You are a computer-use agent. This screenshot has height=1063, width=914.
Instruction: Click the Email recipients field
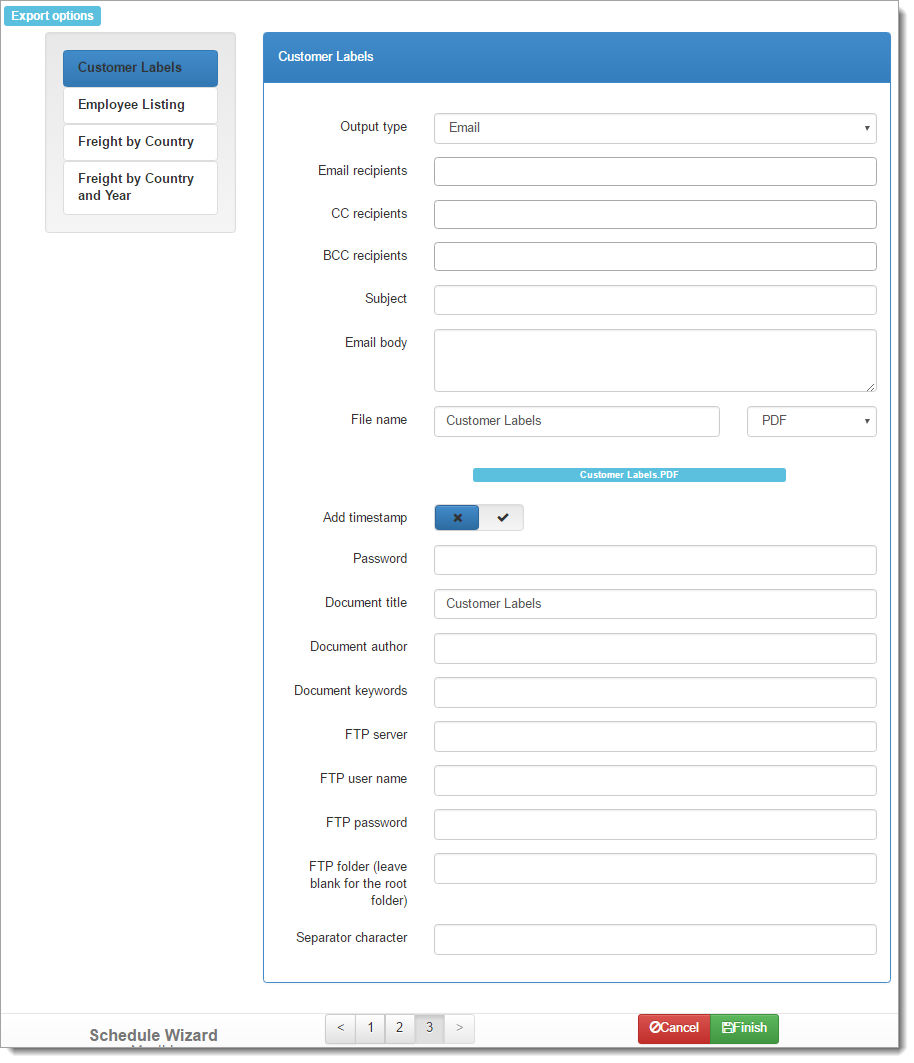[x=654, y=171]
